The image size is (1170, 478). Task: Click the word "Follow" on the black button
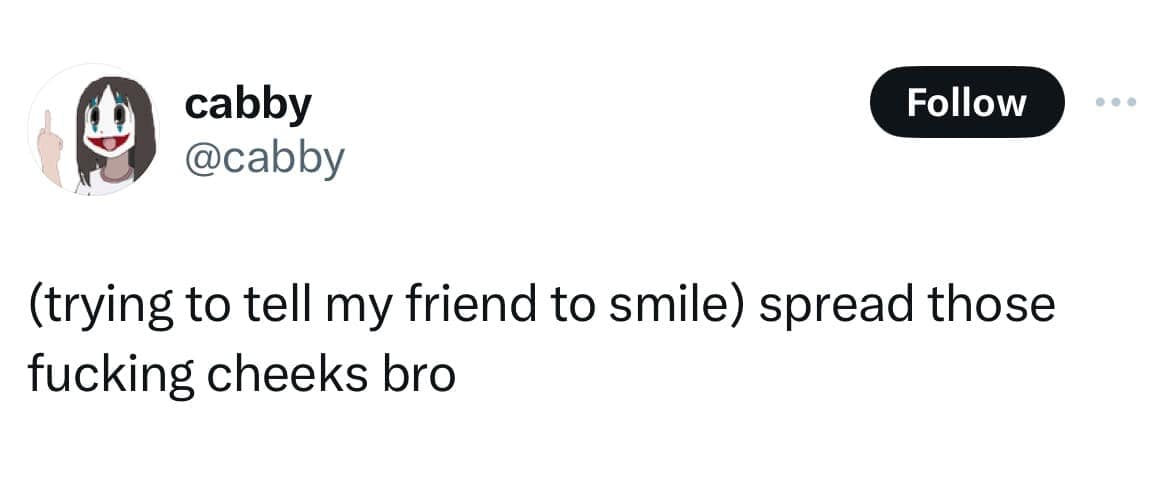click(x=966, y=101)
